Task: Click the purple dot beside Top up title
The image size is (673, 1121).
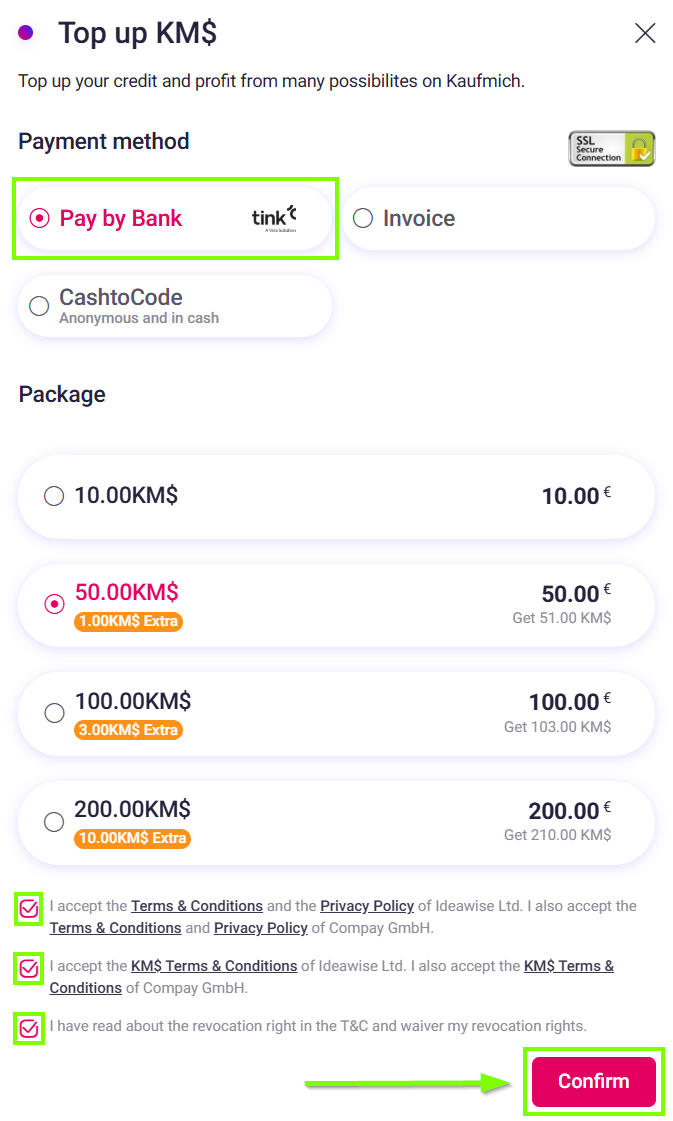Action: point(26,32)
